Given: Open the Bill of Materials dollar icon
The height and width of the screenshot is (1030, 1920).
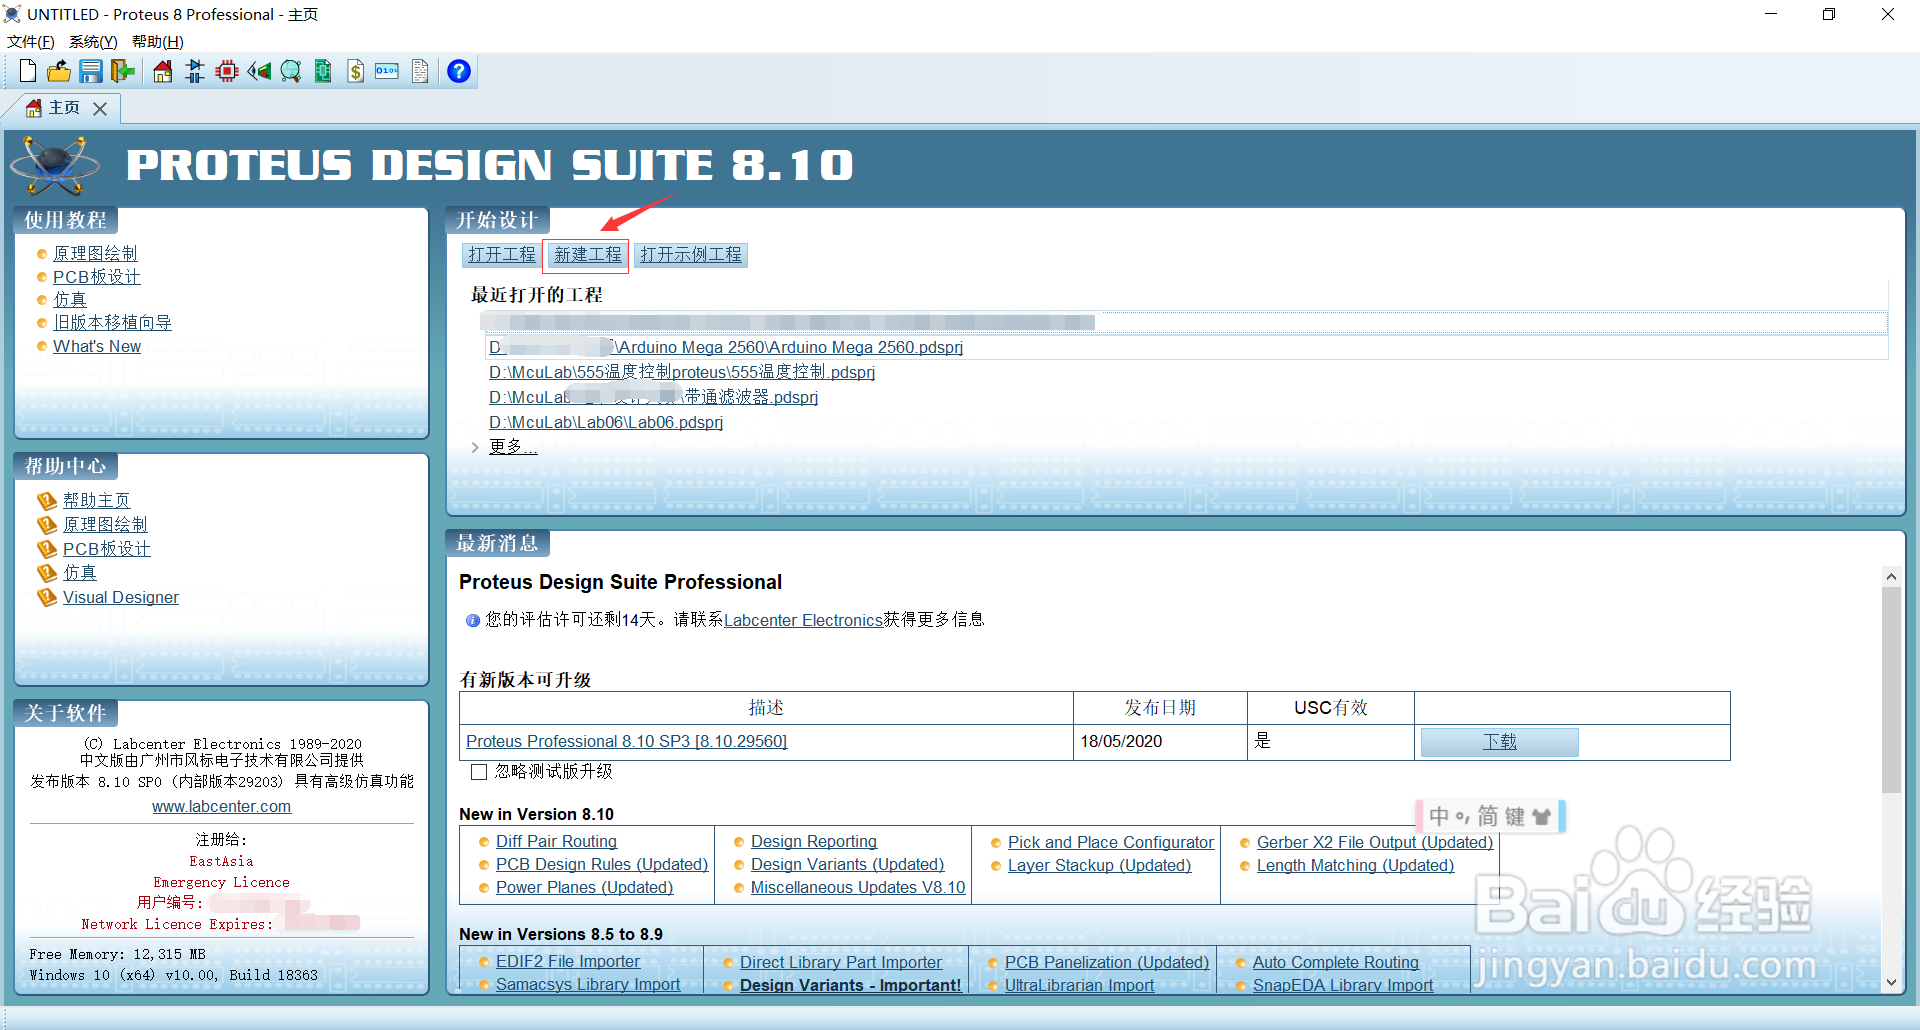Looking at the screenshot, I should (356, 71).
